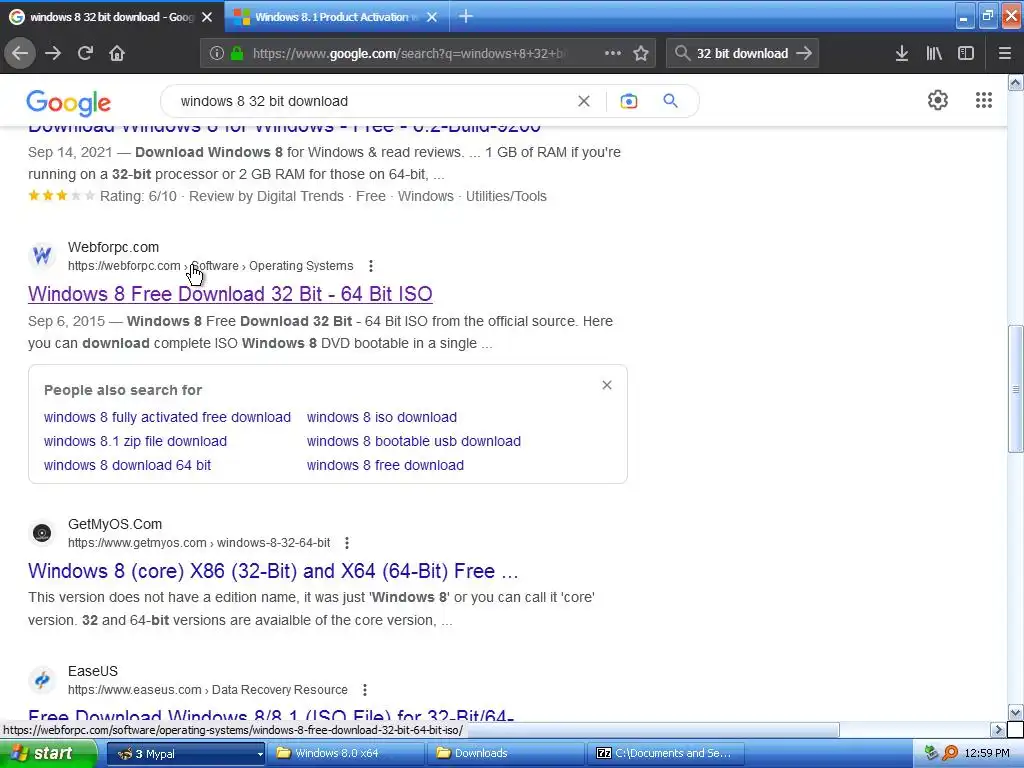The height and width of the screenshot is (768, 1024).
Task: Open the Windows Start menu
Action: (48, 753)
